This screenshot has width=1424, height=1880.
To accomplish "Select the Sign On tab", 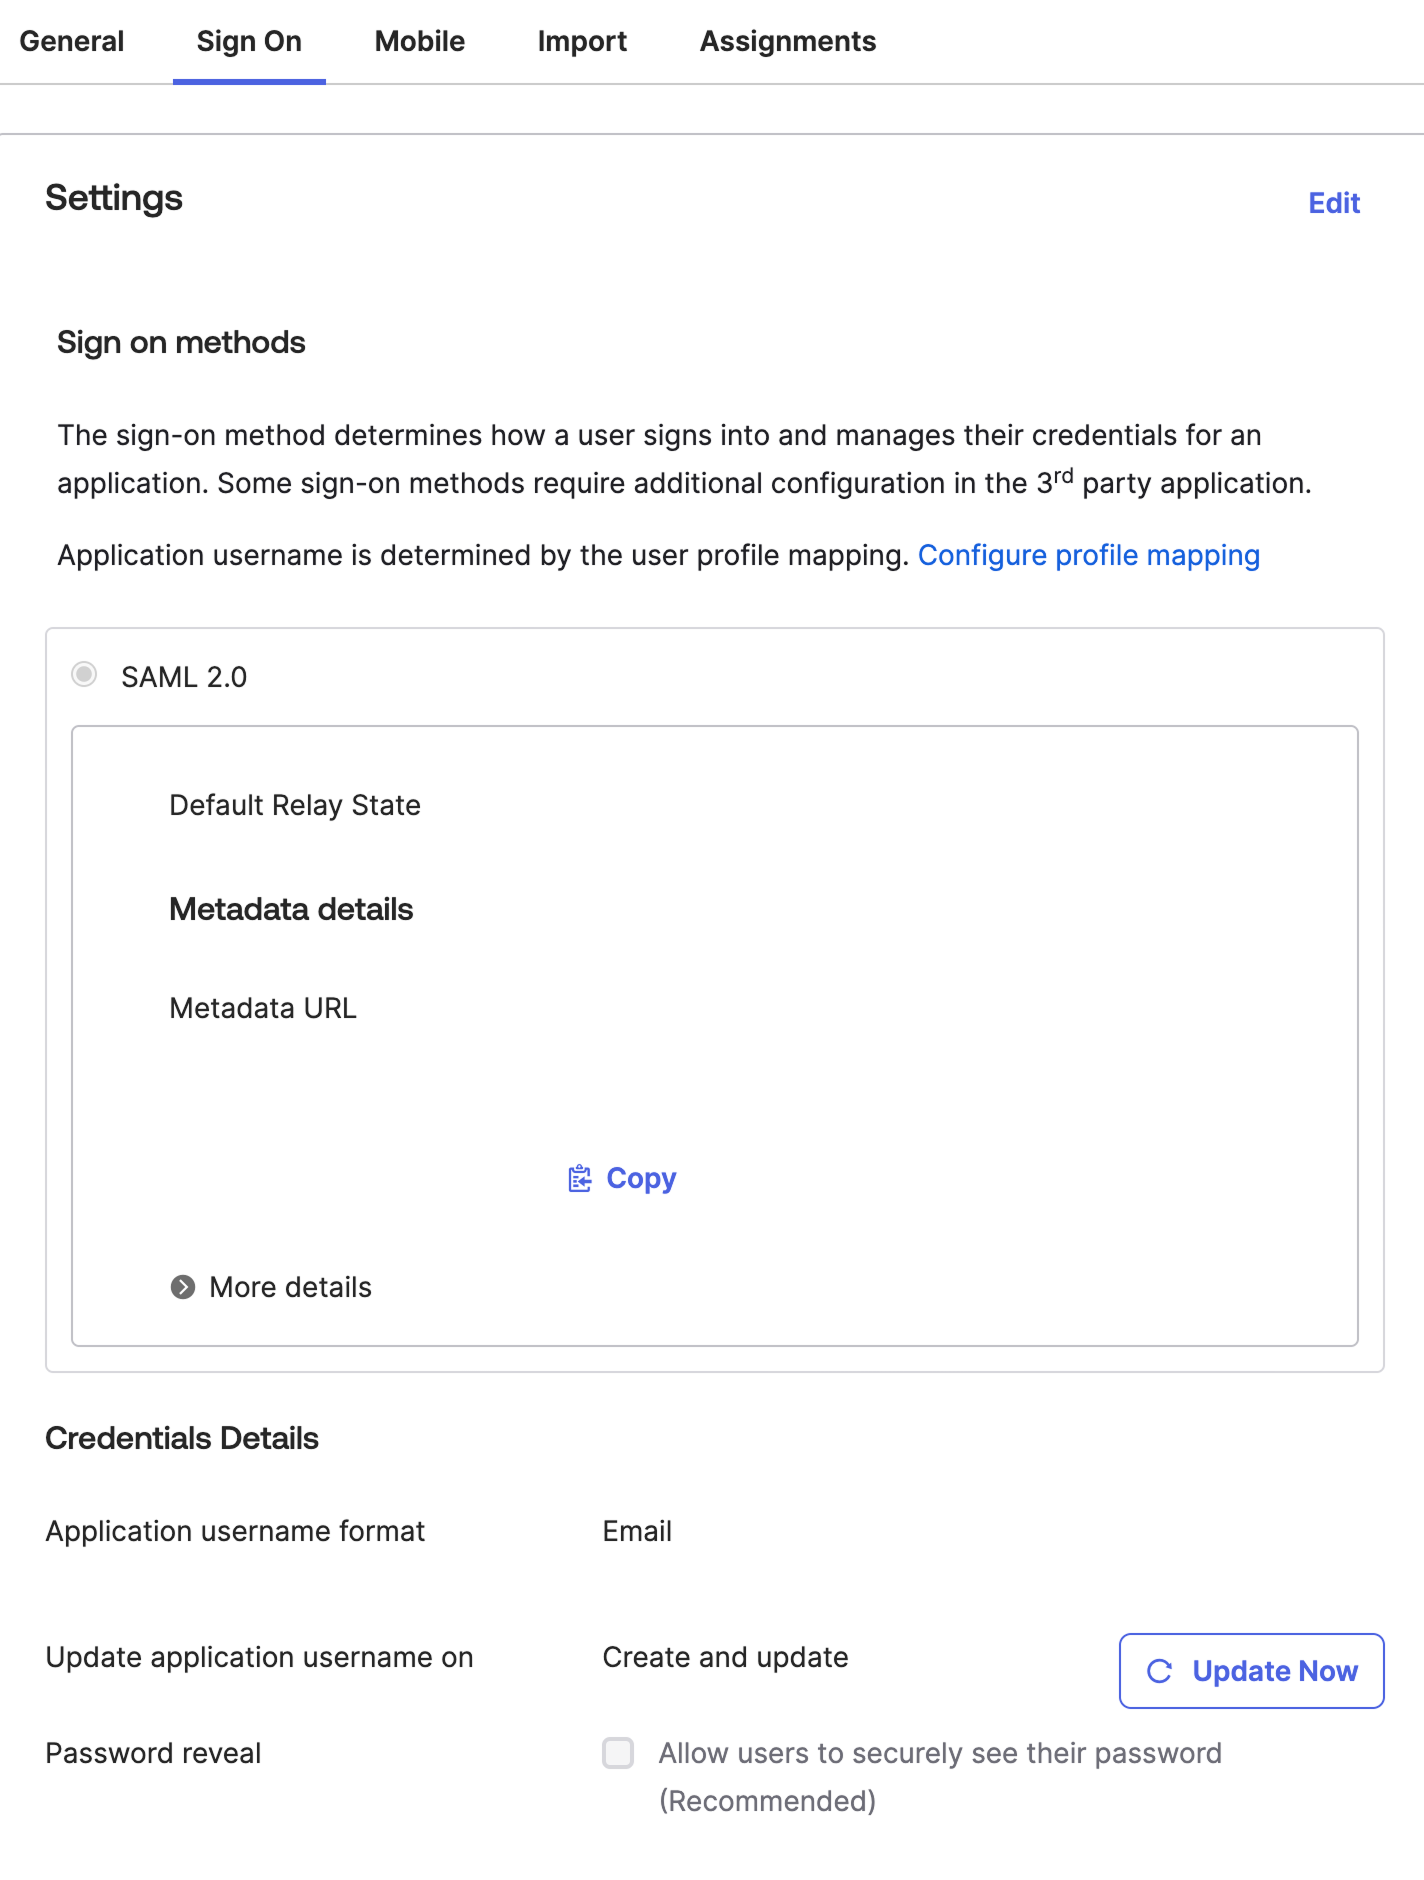I will click(249, 41).
